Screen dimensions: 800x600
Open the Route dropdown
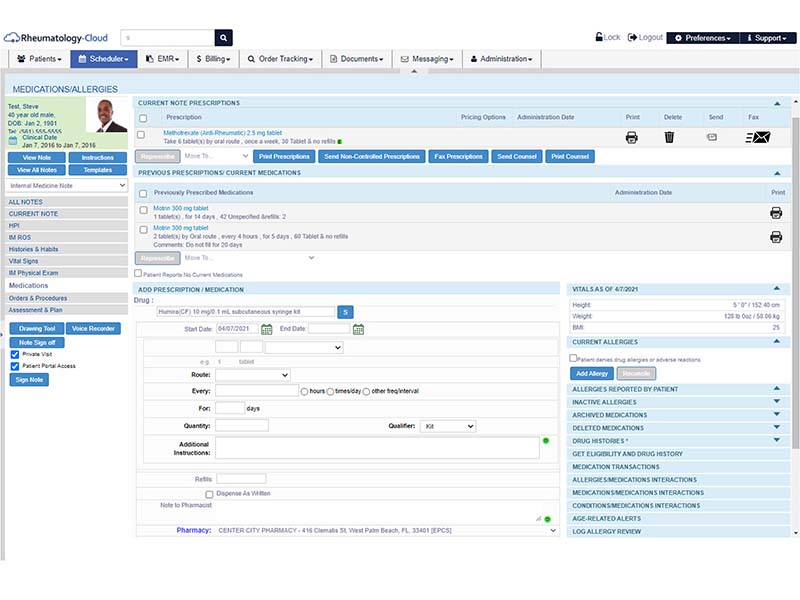pyautogui.click(x=253, y=375)
